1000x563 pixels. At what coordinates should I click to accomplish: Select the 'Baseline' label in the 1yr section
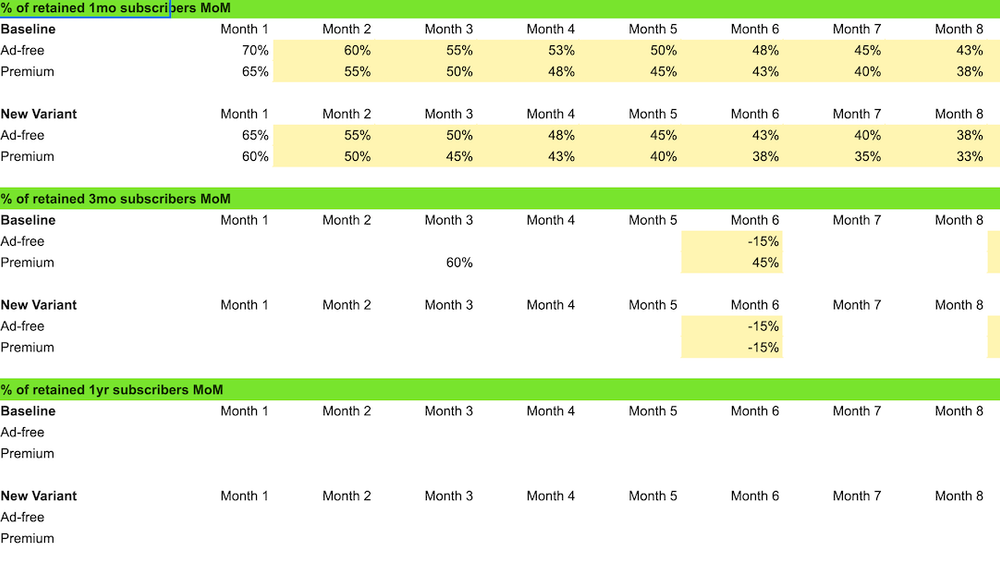click(28, 411)
